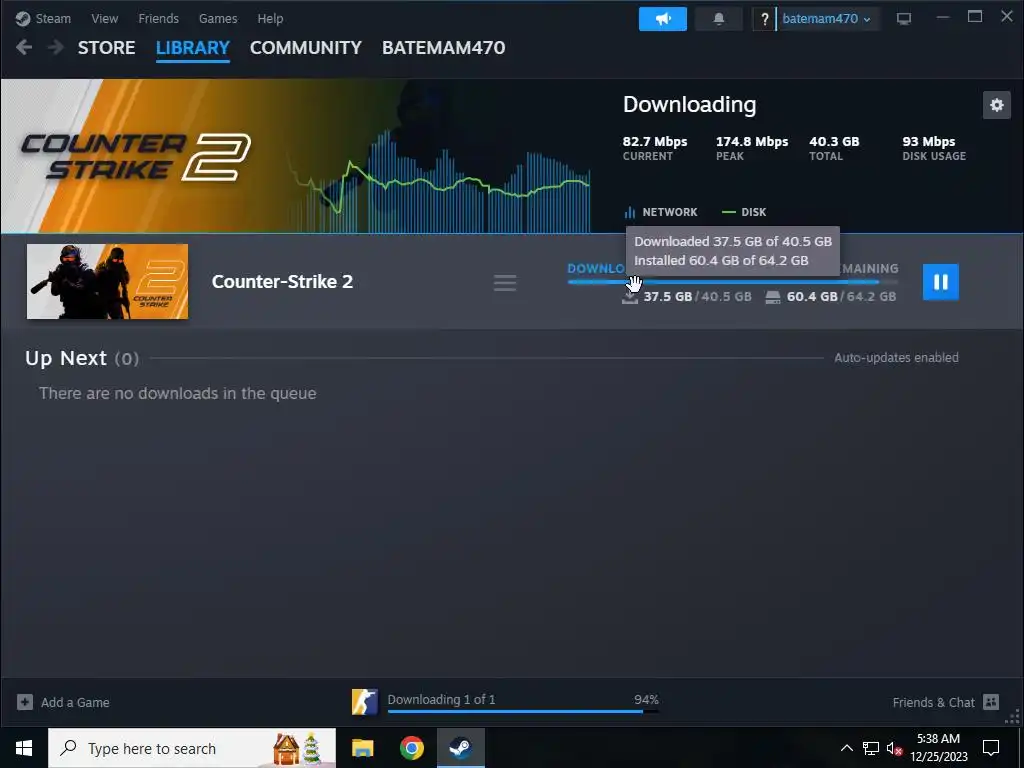1024x768 pixels.
Task: Open the Games menu
Action: [218, 18]
